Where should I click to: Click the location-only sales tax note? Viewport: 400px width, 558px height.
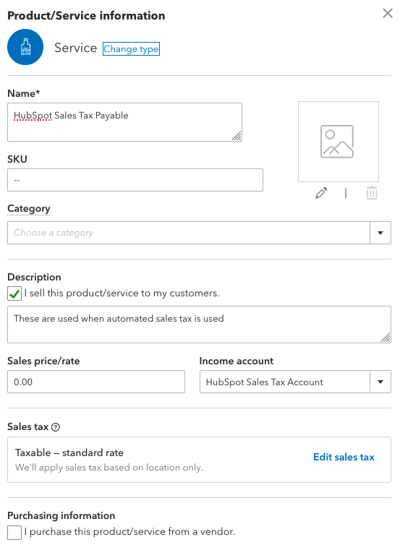[x=109, y=468]
